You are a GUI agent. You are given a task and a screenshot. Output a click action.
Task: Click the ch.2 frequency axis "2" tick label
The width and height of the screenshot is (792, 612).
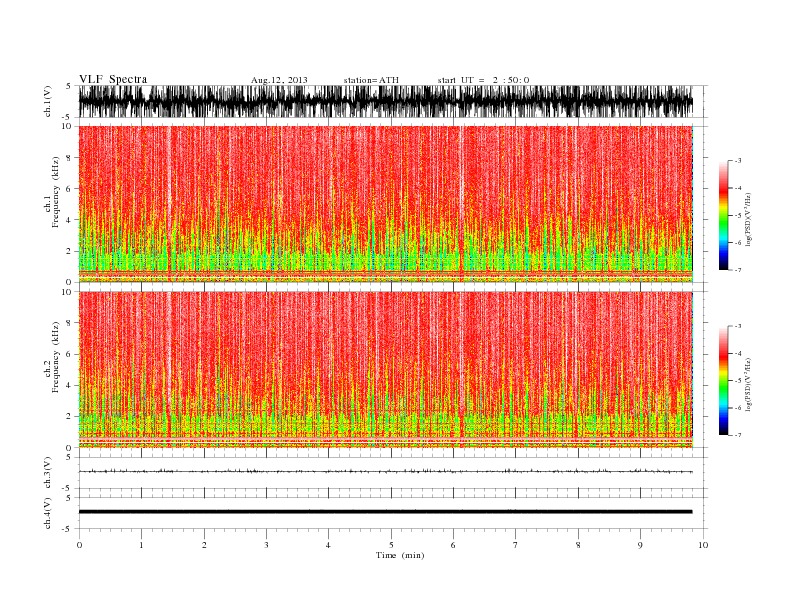point(69,417)
